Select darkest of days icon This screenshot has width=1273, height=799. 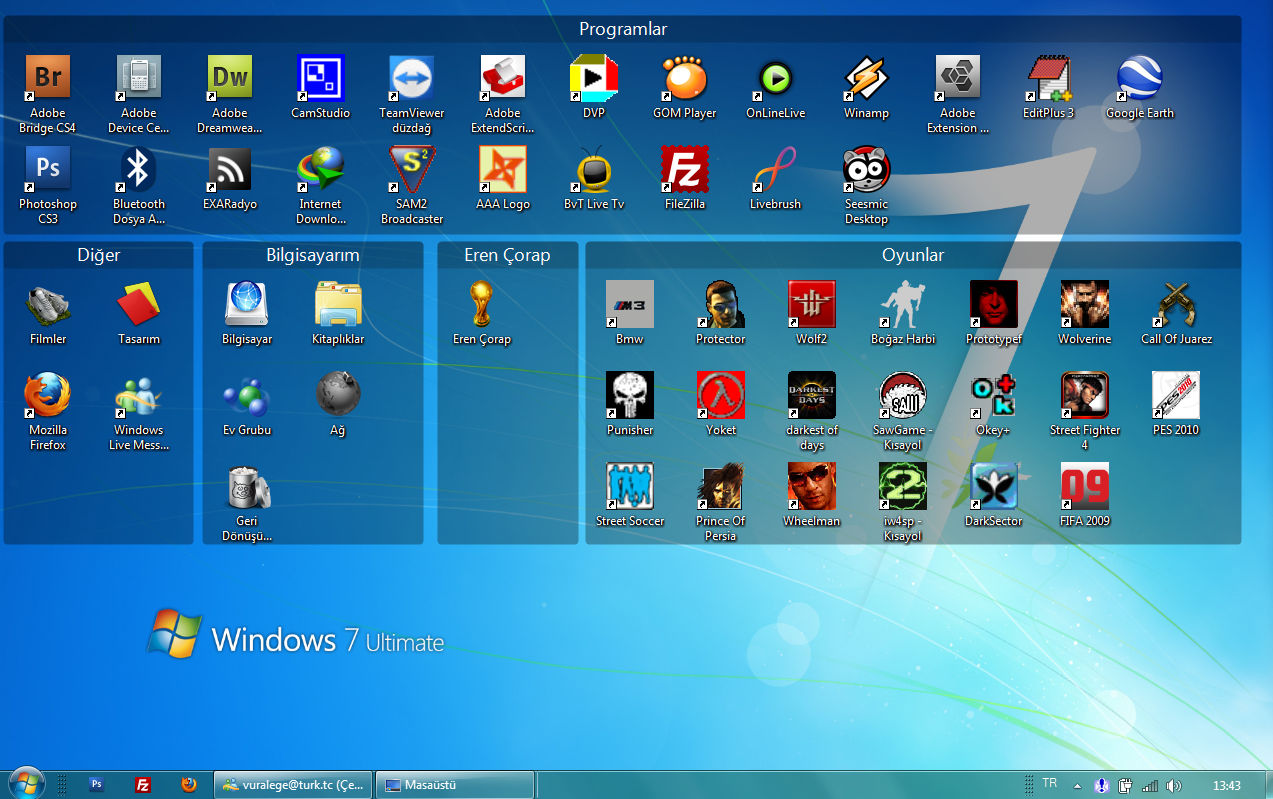point(812,395)
